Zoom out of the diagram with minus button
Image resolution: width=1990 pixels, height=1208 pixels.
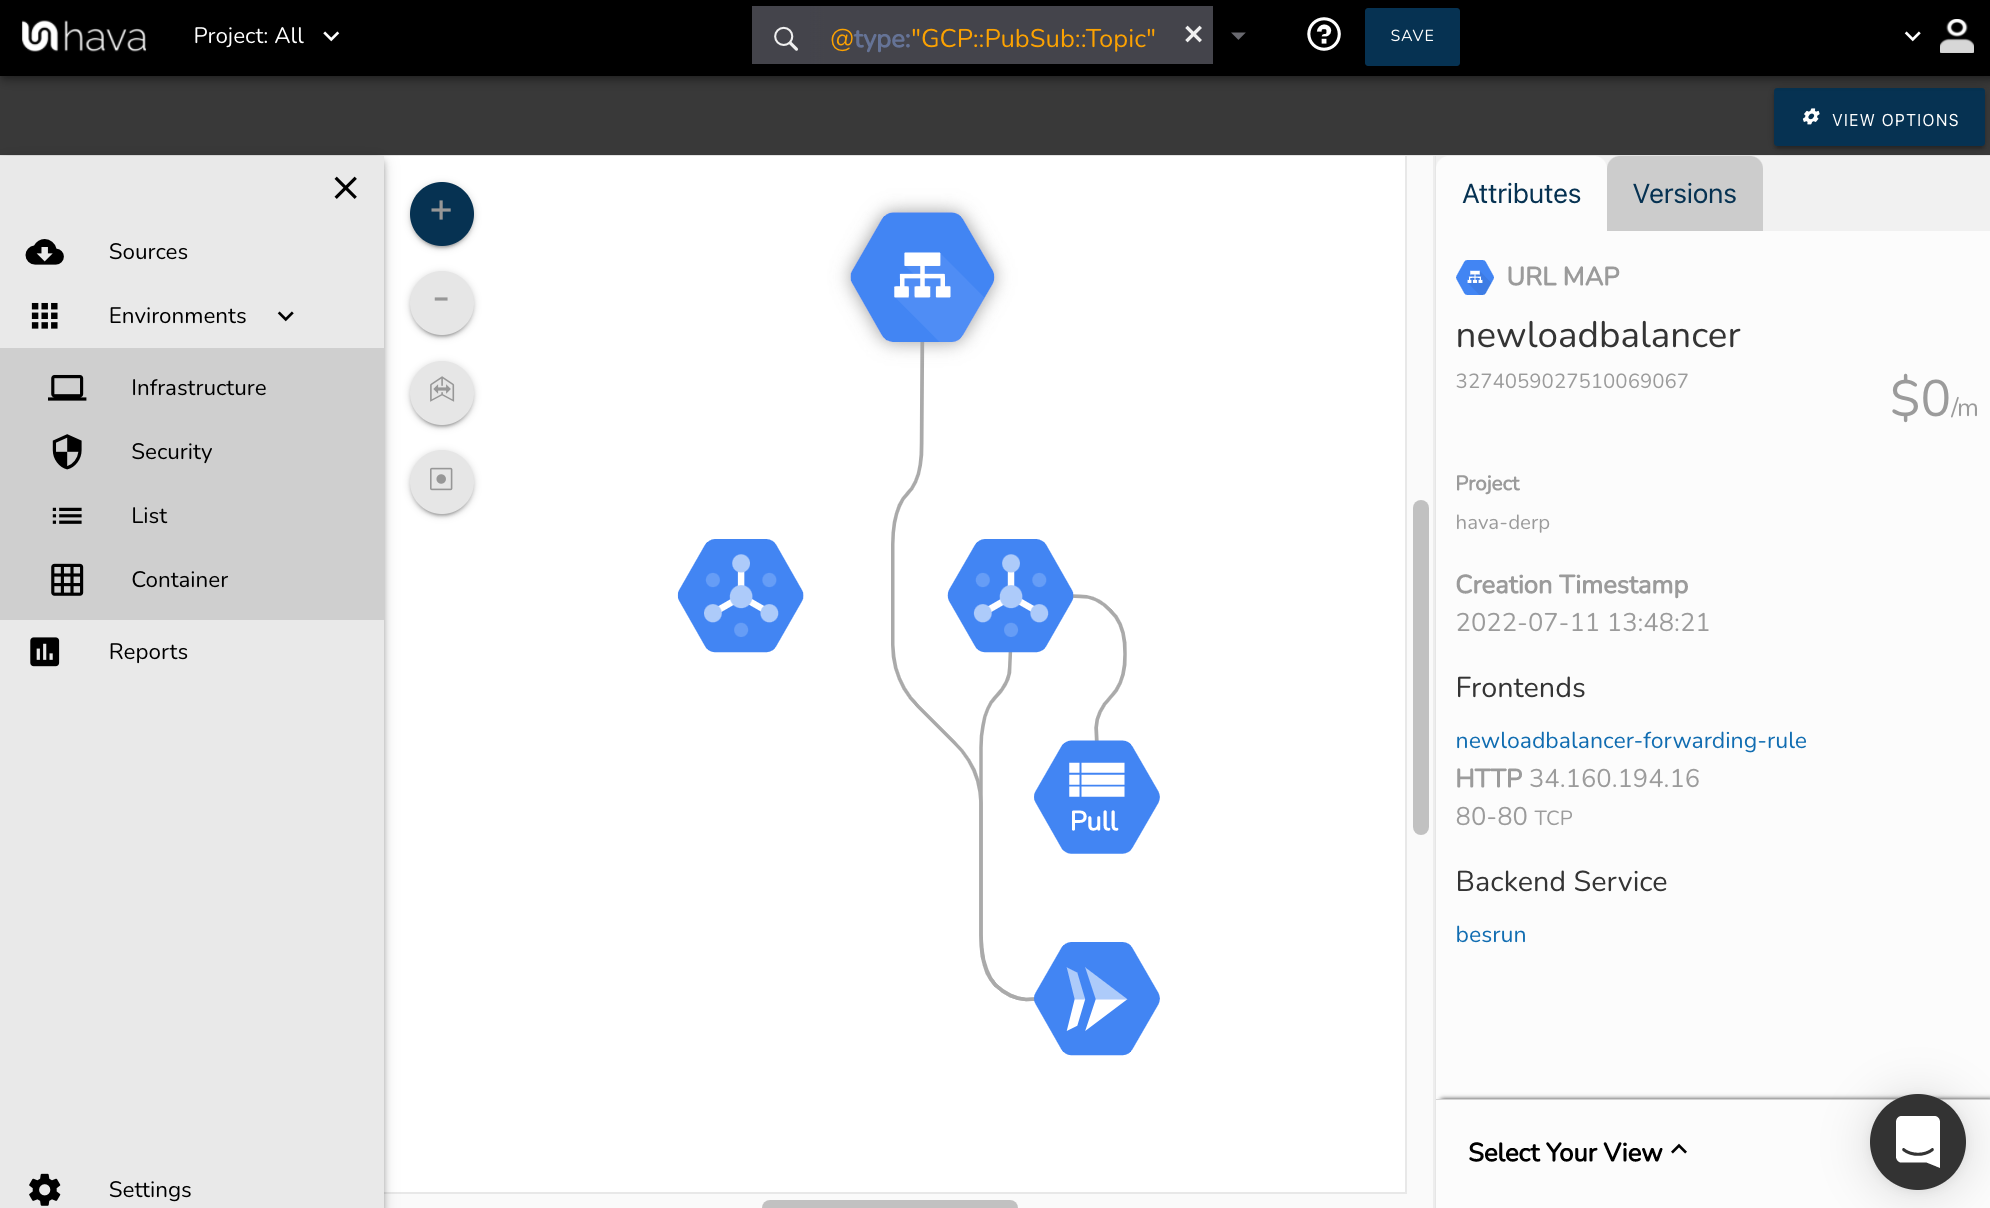click(x=441, y=302)
